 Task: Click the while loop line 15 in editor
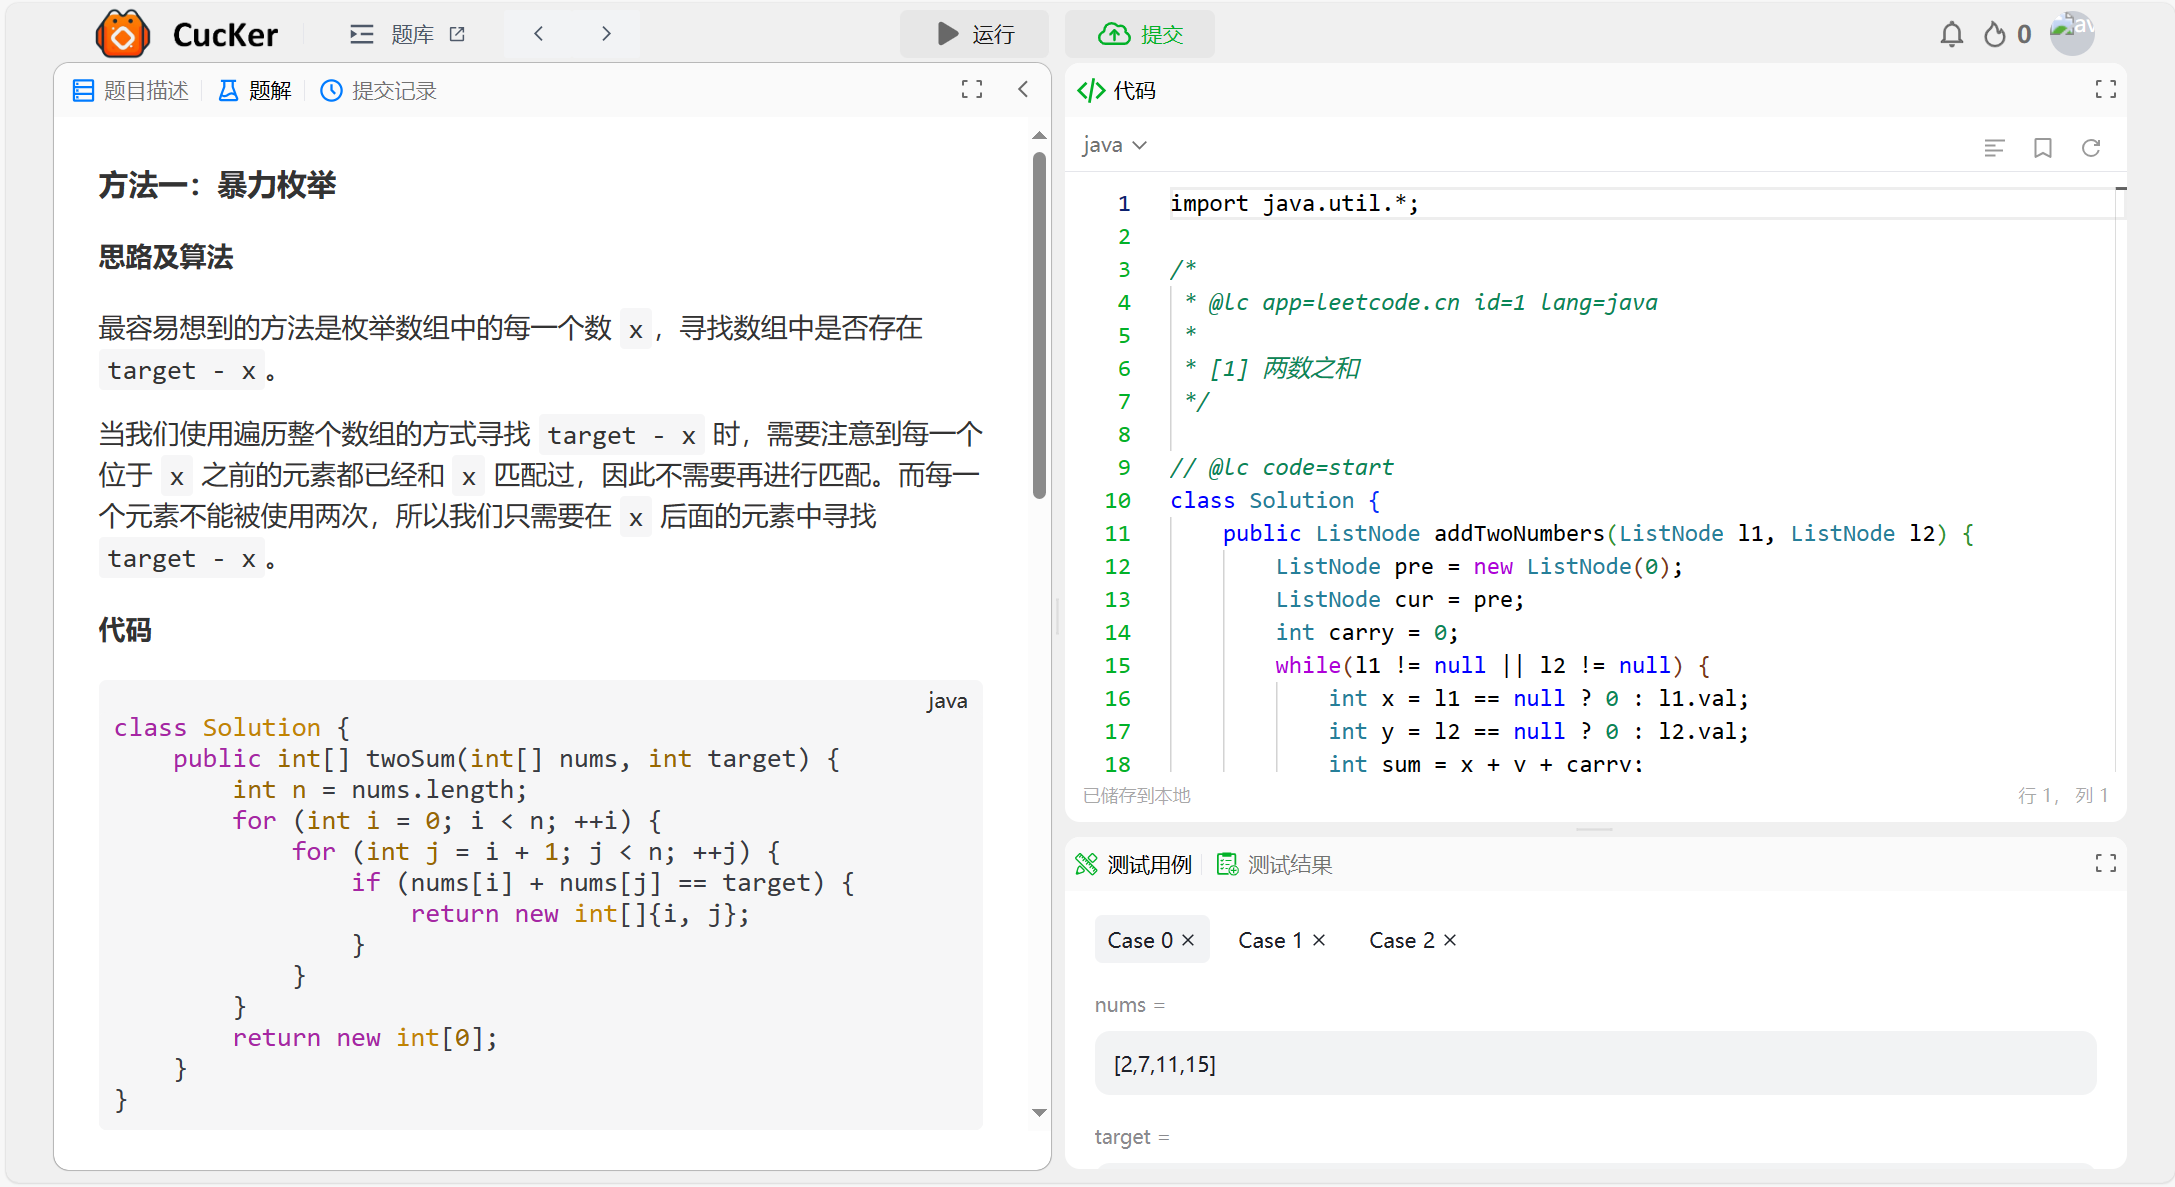point(1493,666)
